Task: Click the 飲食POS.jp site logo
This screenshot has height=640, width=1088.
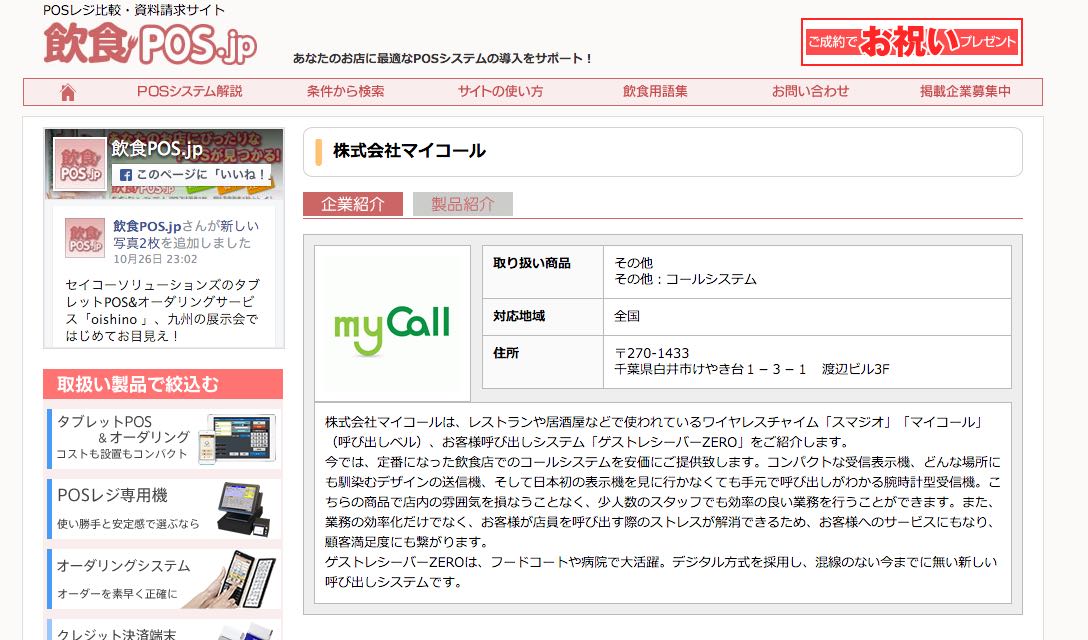Action: [x=150, y=43]
